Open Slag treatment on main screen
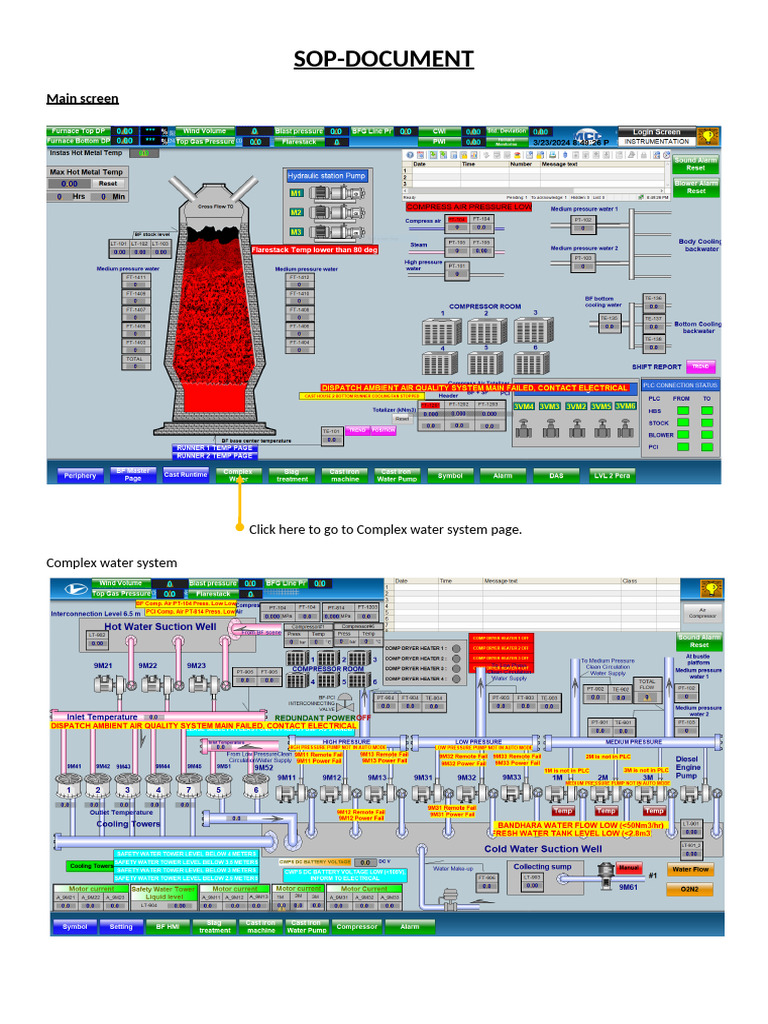Screen dimensions: 768x1024 pyautogui.click(x=291, y=475)
